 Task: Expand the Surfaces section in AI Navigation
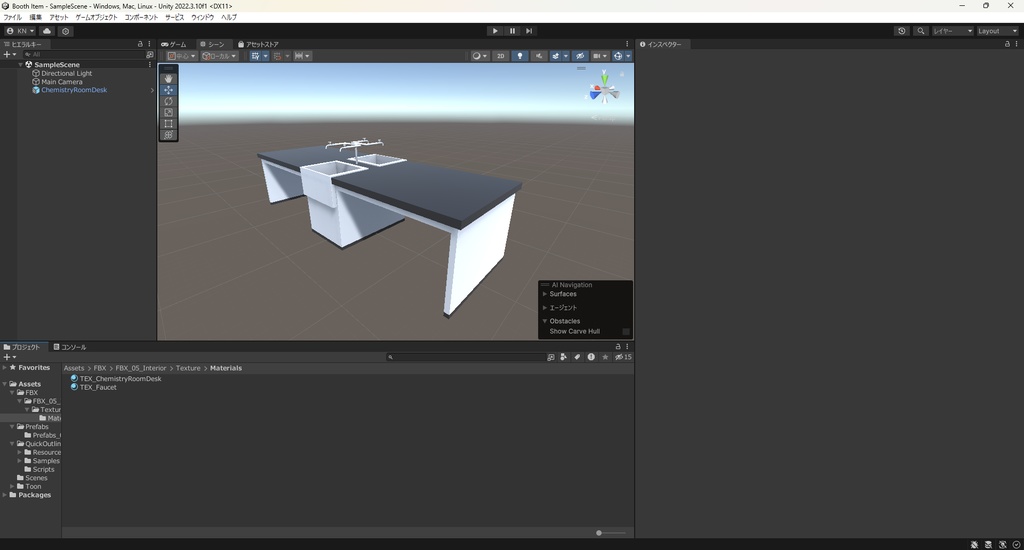click(x=545, y=294)
